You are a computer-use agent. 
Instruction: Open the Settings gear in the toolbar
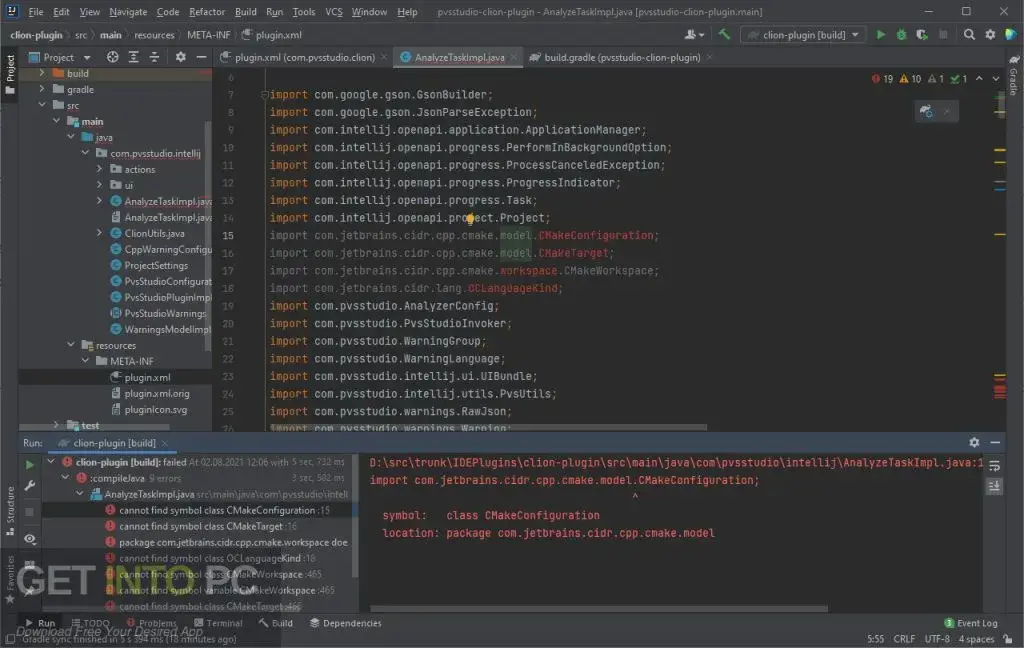(990, 34)
